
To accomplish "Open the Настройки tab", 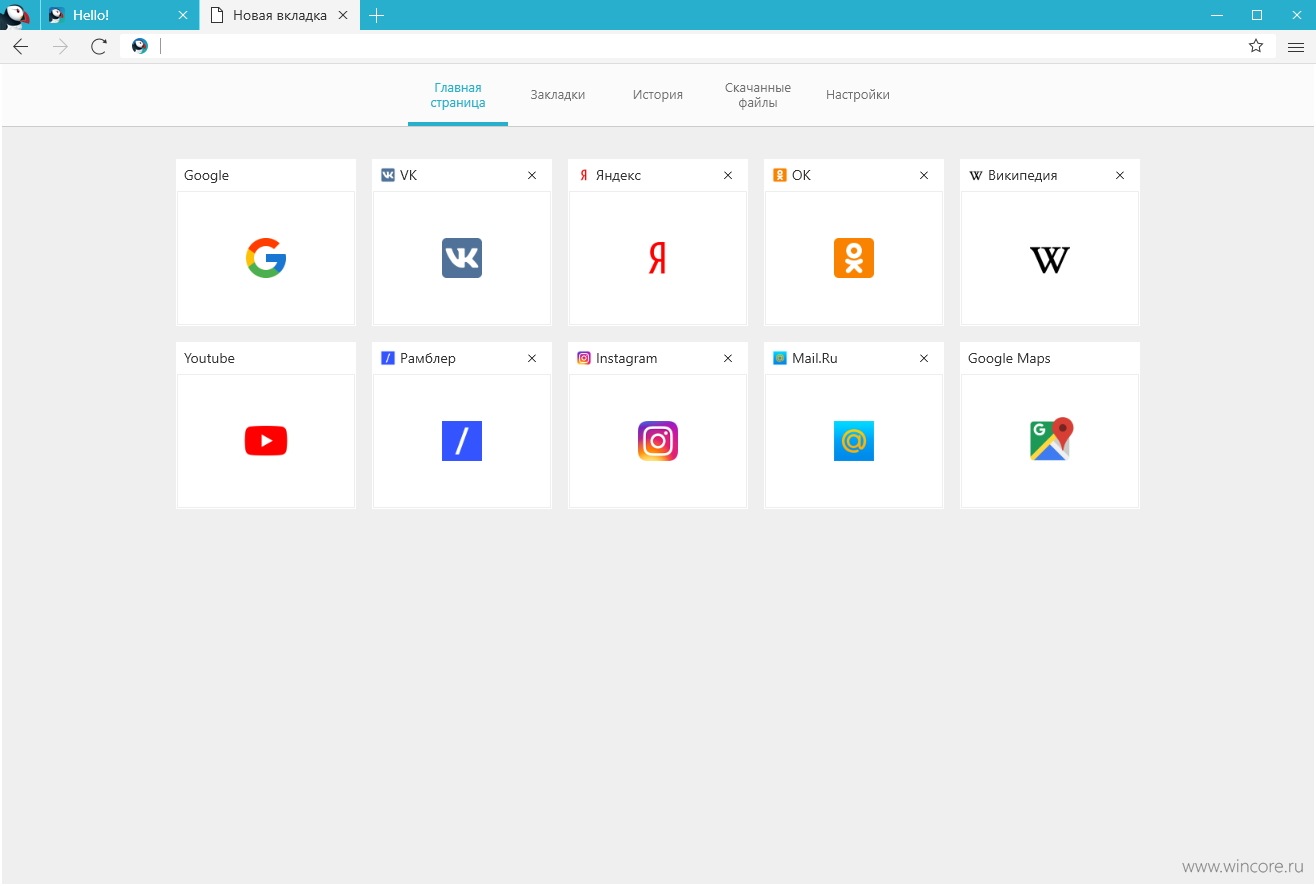I will 858,95.
